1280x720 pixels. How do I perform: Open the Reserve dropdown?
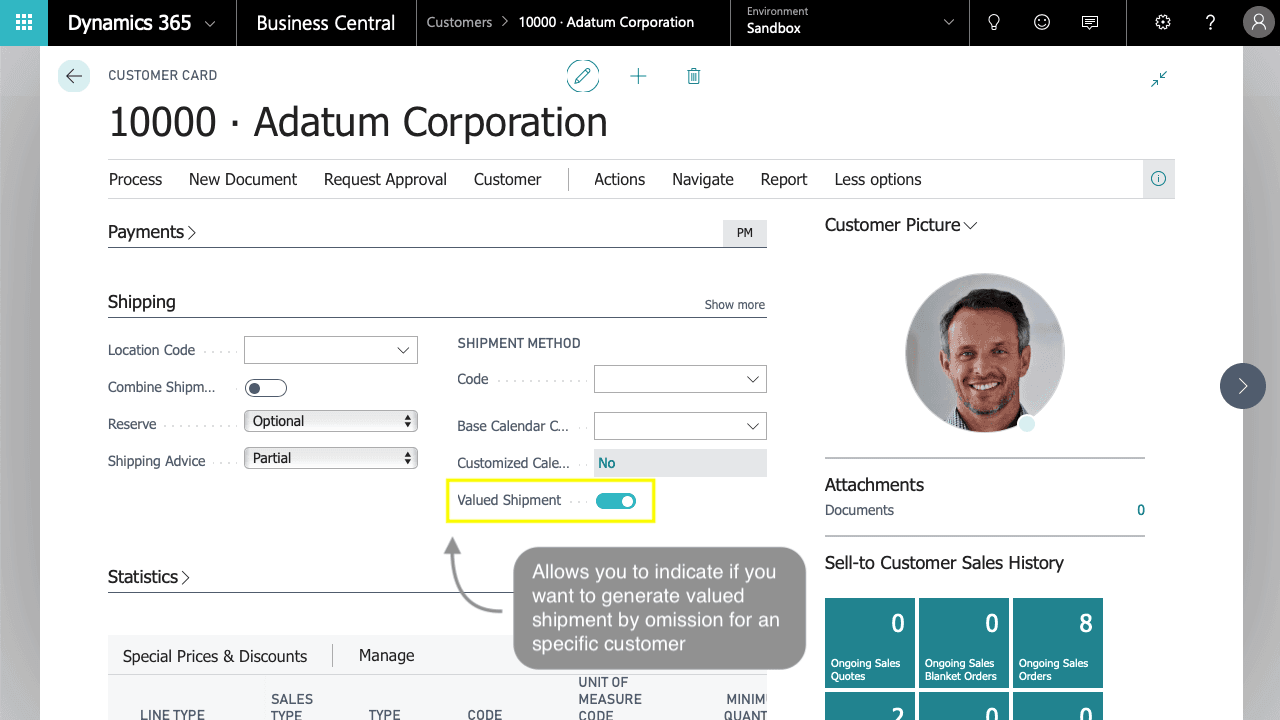(331, 421)
